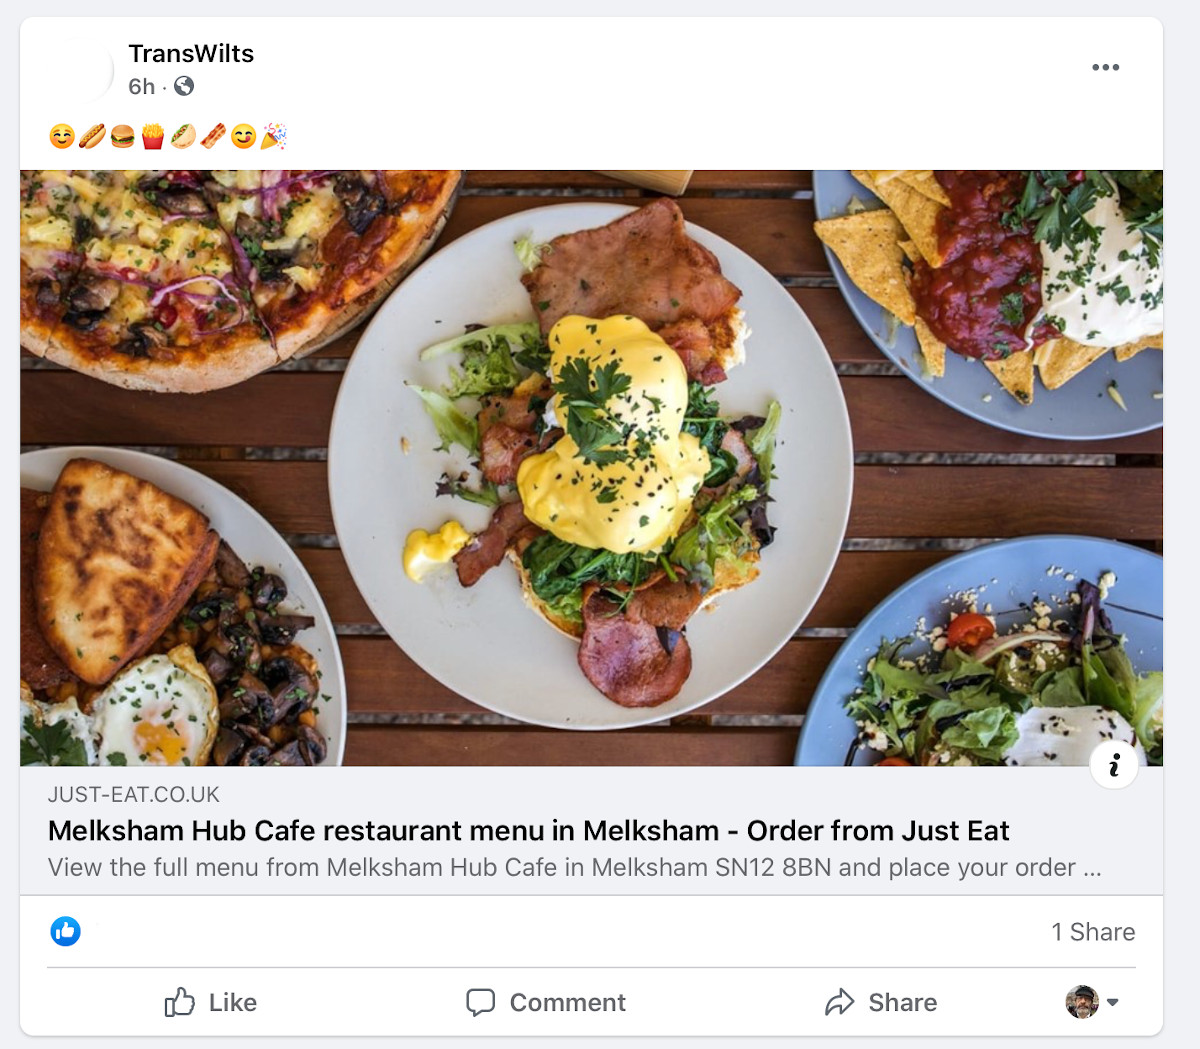Click the link info "i" icon
1200x1049 pixels.
[1114, 766]
